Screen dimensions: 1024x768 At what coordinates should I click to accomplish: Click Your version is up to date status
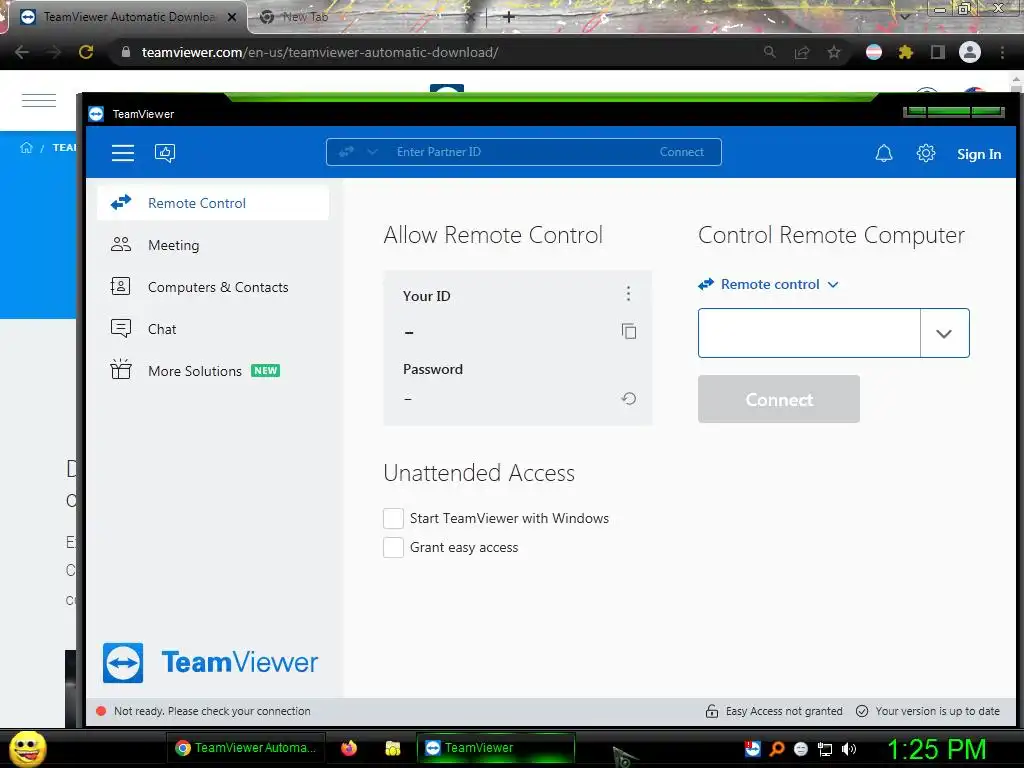pos(928,711)
